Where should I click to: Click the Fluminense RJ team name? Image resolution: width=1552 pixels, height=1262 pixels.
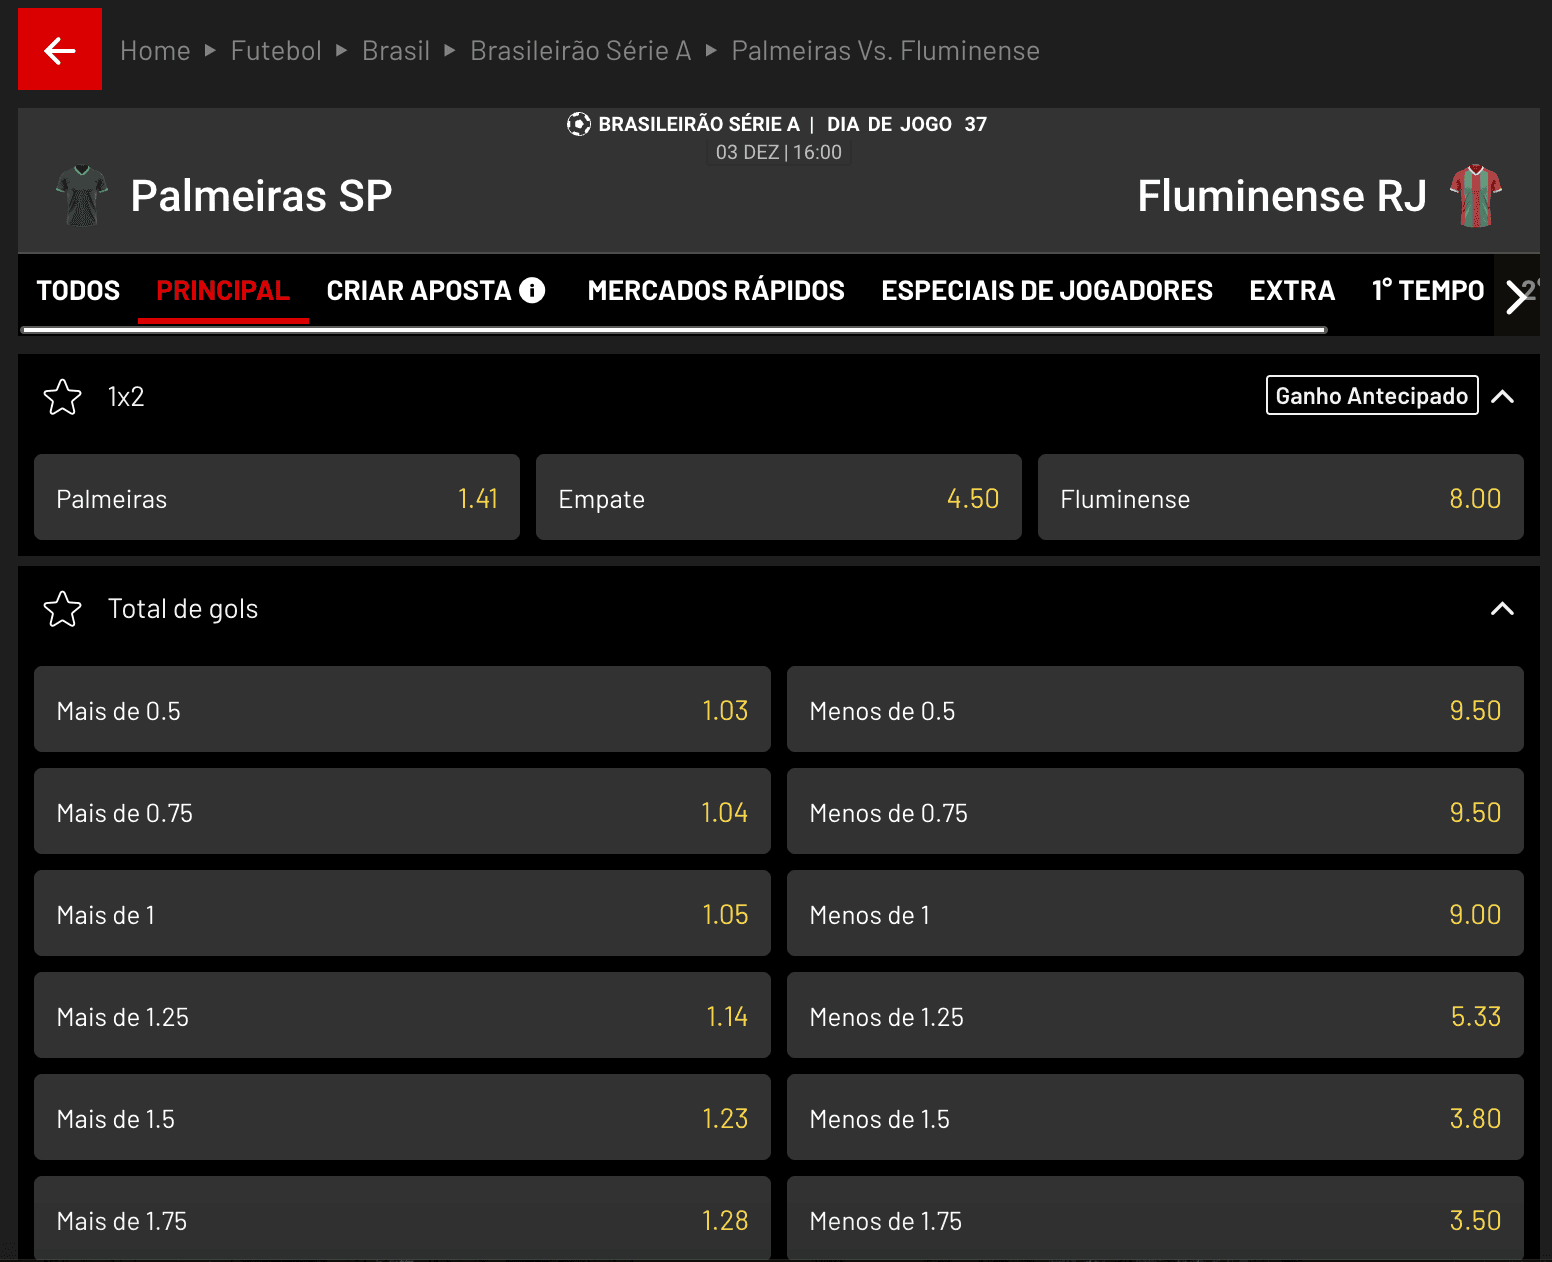[1282, 196]
